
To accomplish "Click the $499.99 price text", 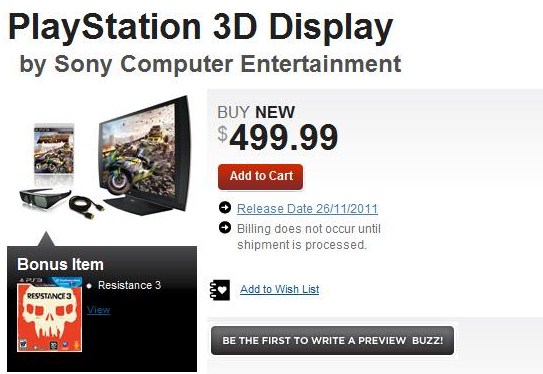I will (x=278, y=138).
